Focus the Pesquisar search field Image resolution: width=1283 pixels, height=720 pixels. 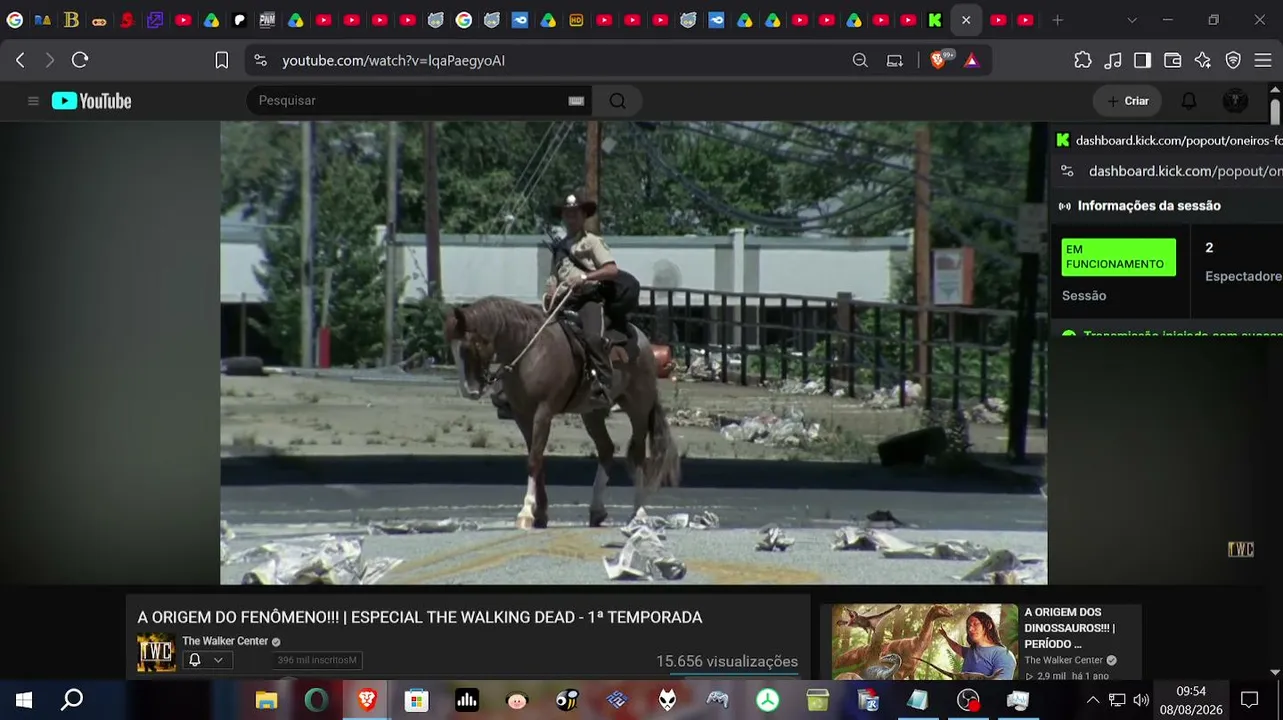(x=408, y=100)
